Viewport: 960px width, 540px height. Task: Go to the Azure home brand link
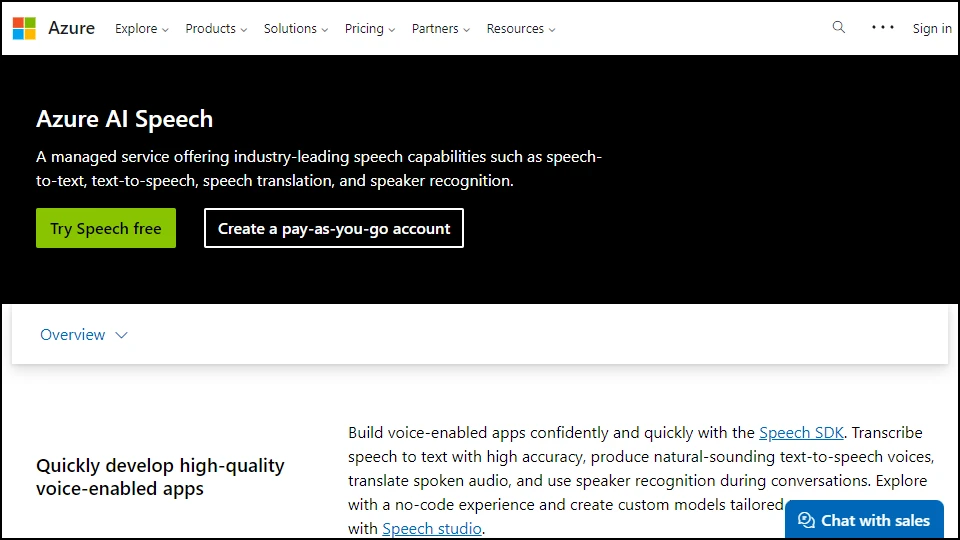[71, 28]
